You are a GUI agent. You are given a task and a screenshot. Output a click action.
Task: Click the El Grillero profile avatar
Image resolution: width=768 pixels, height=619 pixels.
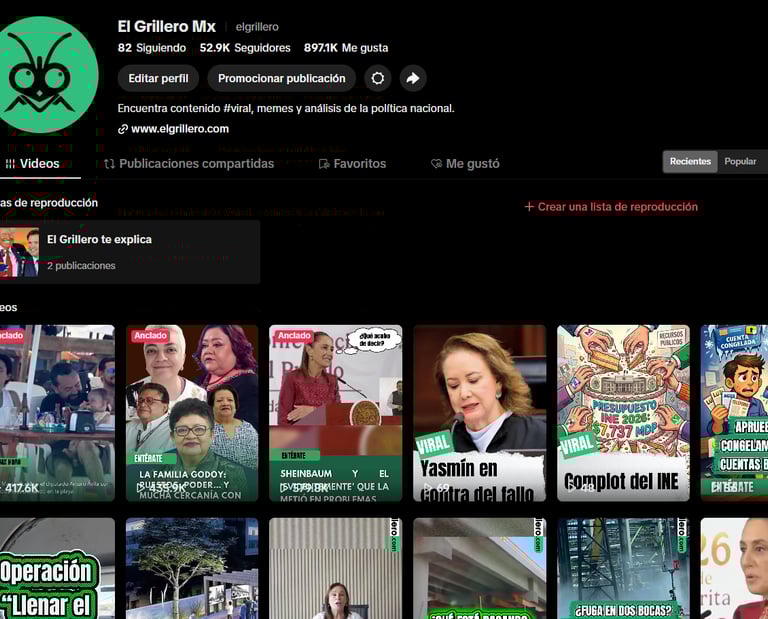[43, 75]
